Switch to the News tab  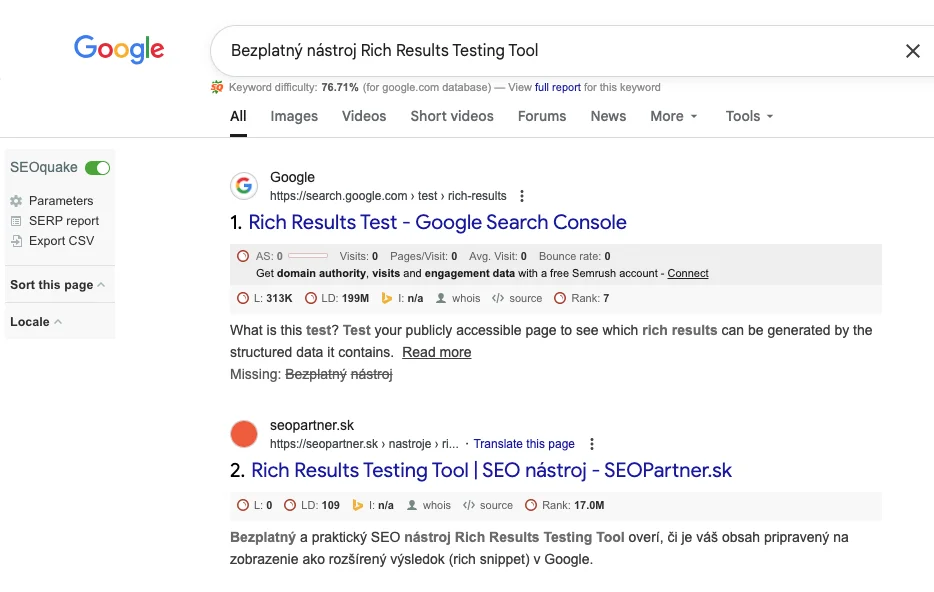608,116
